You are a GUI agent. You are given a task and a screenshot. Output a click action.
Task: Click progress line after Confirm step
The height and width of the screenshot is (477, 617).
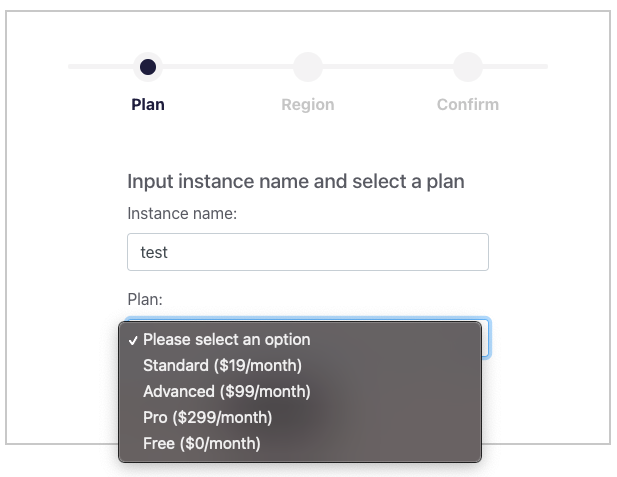(x=515, y=67)
